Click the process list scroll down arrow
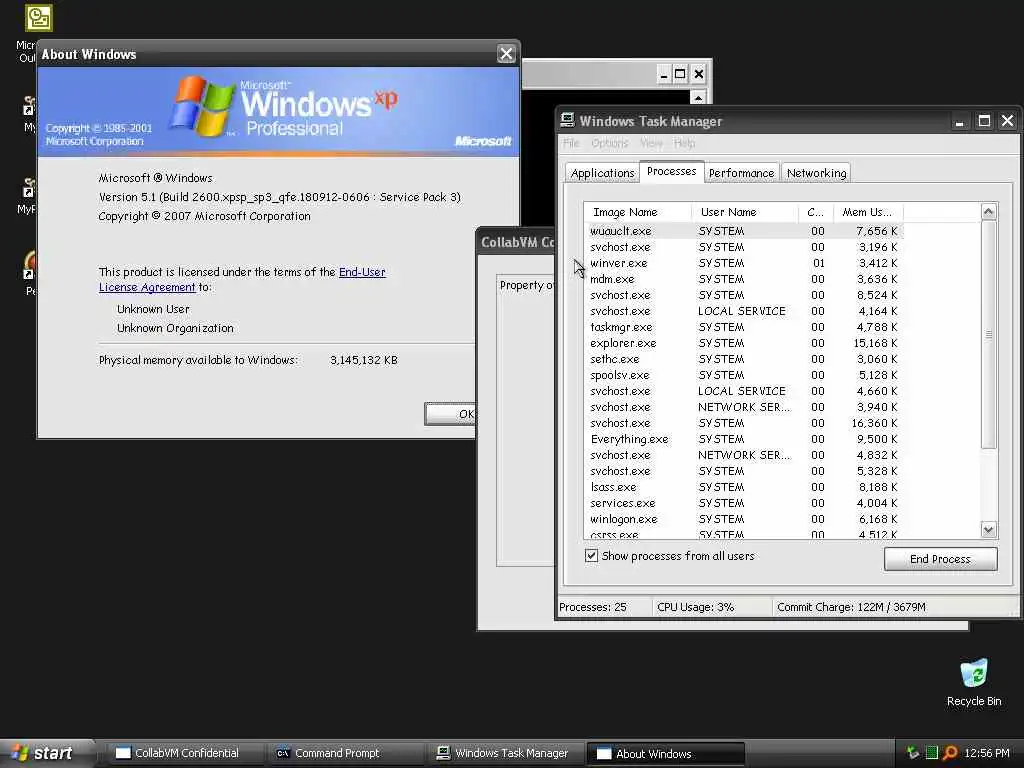 coord(988,530)
